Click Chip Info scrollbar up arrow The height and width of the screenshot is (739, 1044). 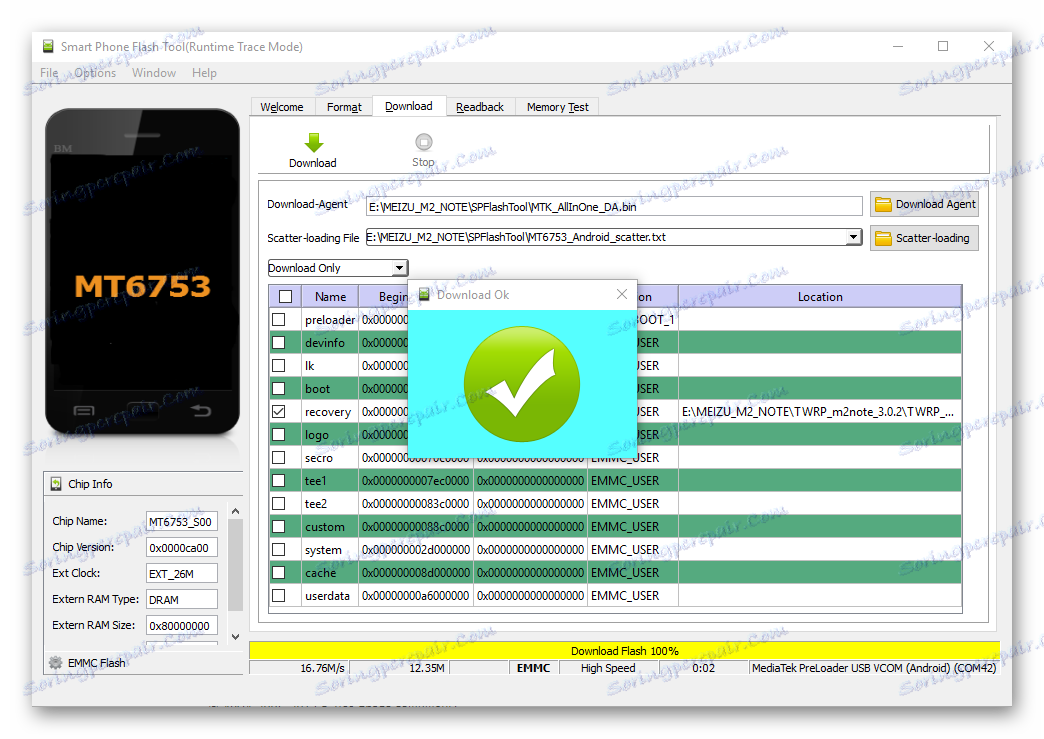pos(235,511)
